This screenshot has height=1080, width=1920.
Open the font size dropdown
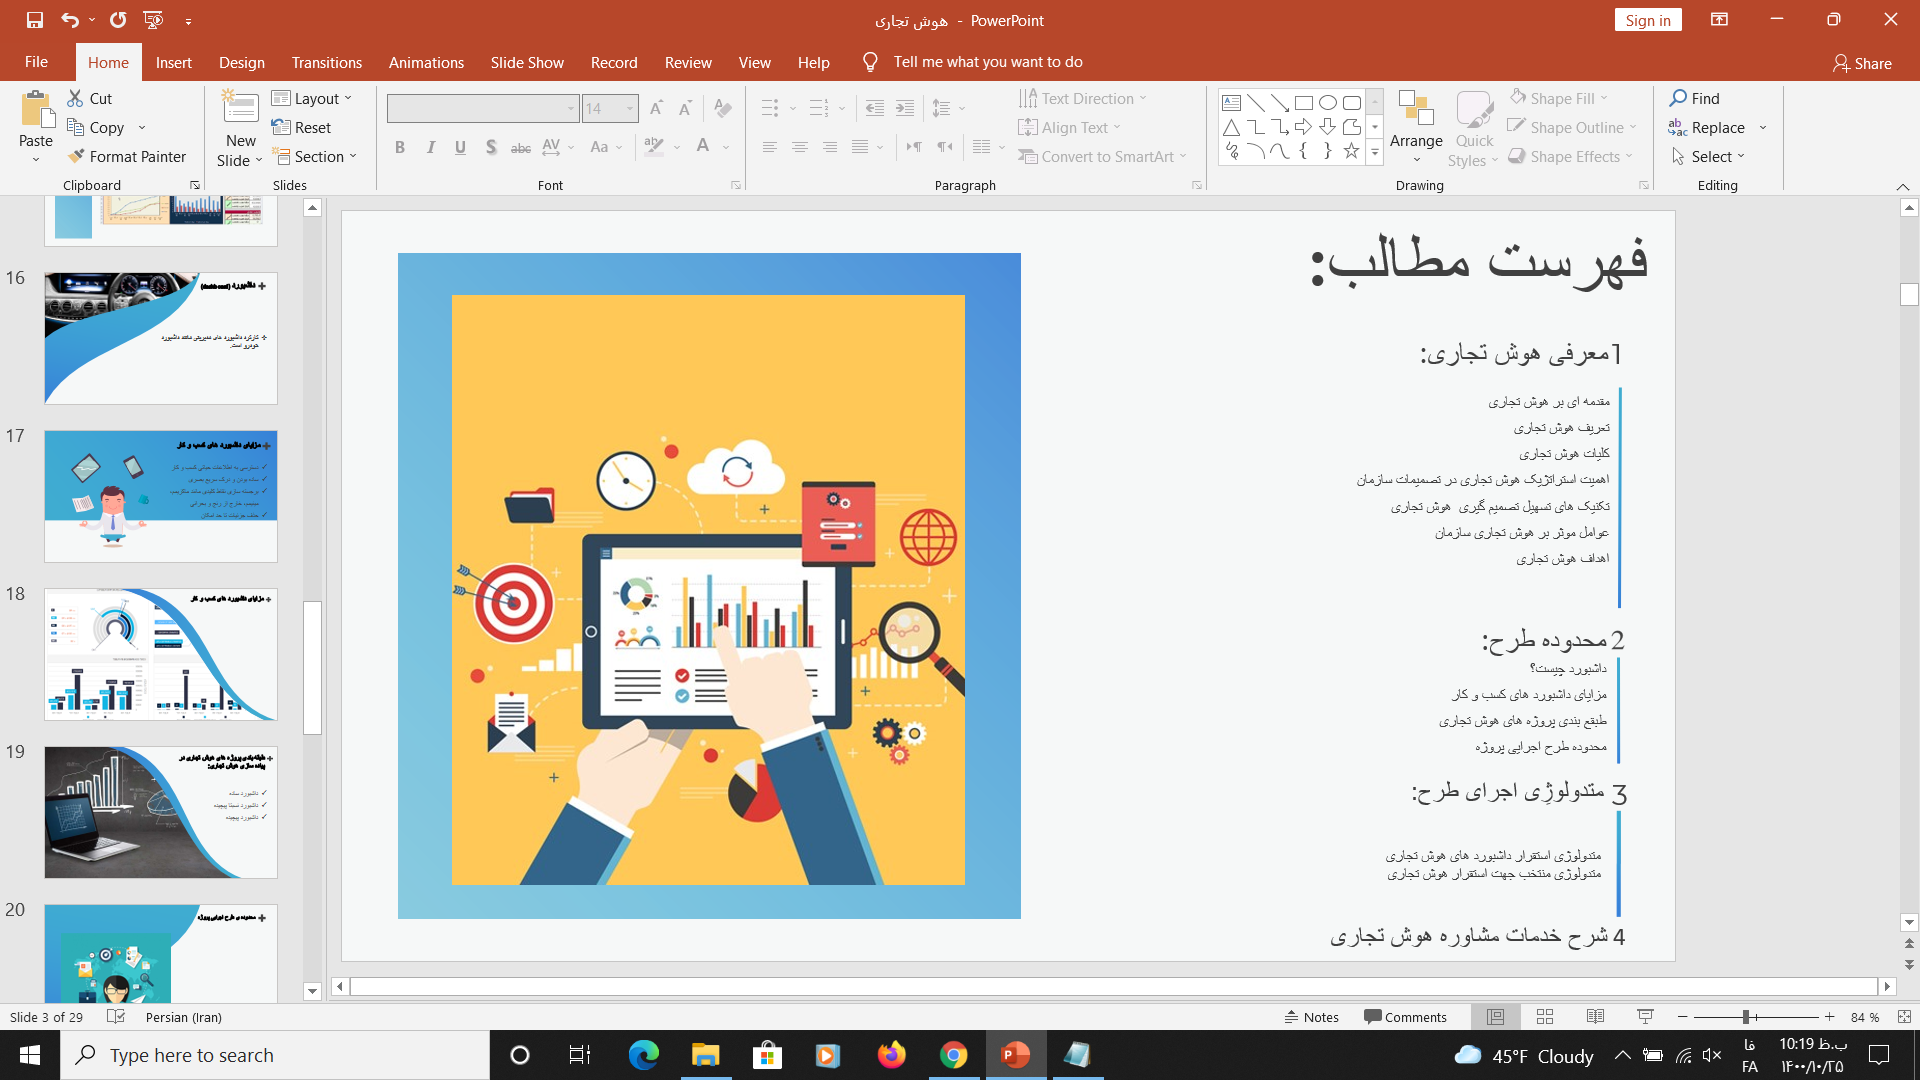(x=629, y=108)
